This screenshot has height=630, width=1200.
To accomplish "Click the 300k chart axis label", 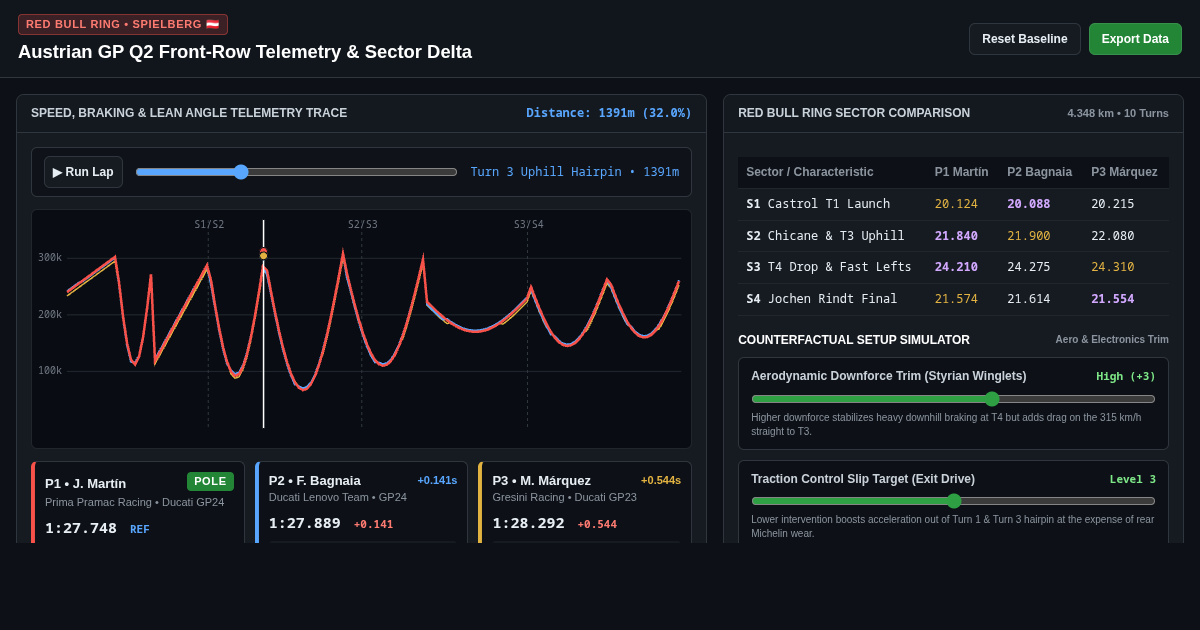I will point(50,258).
